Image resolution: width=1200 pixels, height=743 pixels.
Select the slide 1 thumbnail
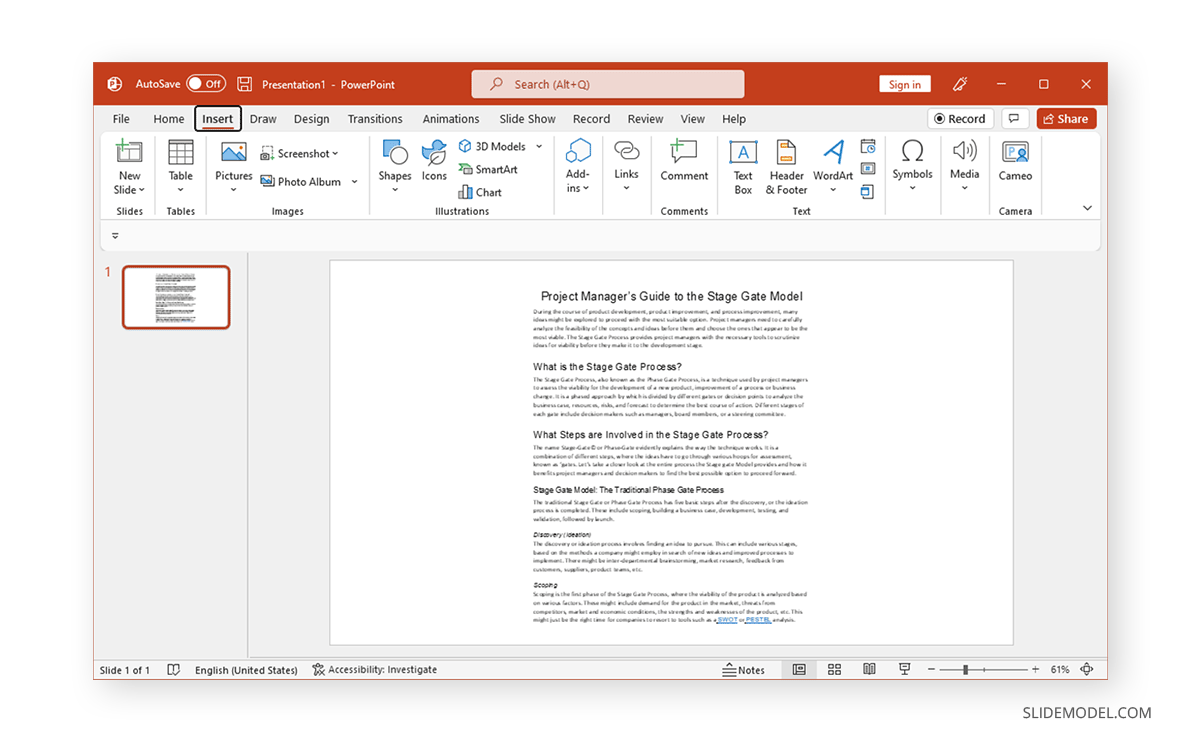[x=176, y=296]
